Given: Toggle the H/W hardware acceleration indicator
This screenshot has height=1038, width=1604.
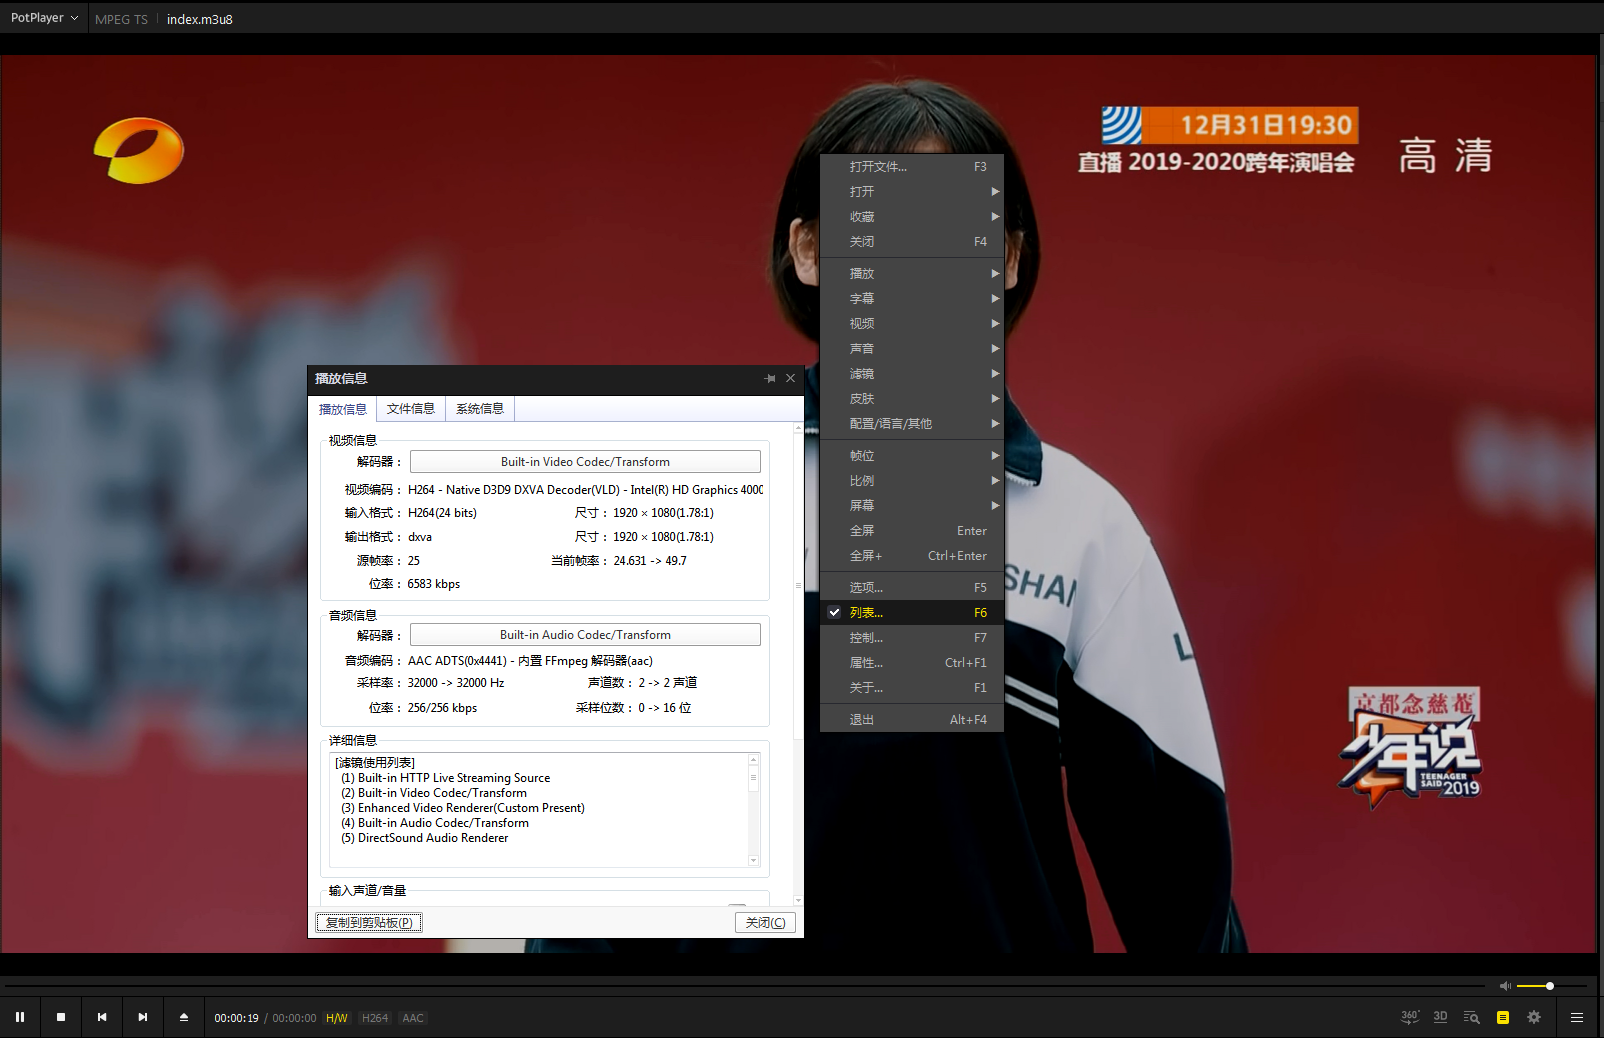Looking at the screenshot, I should pyautogui.click(x=337, y=1018).
